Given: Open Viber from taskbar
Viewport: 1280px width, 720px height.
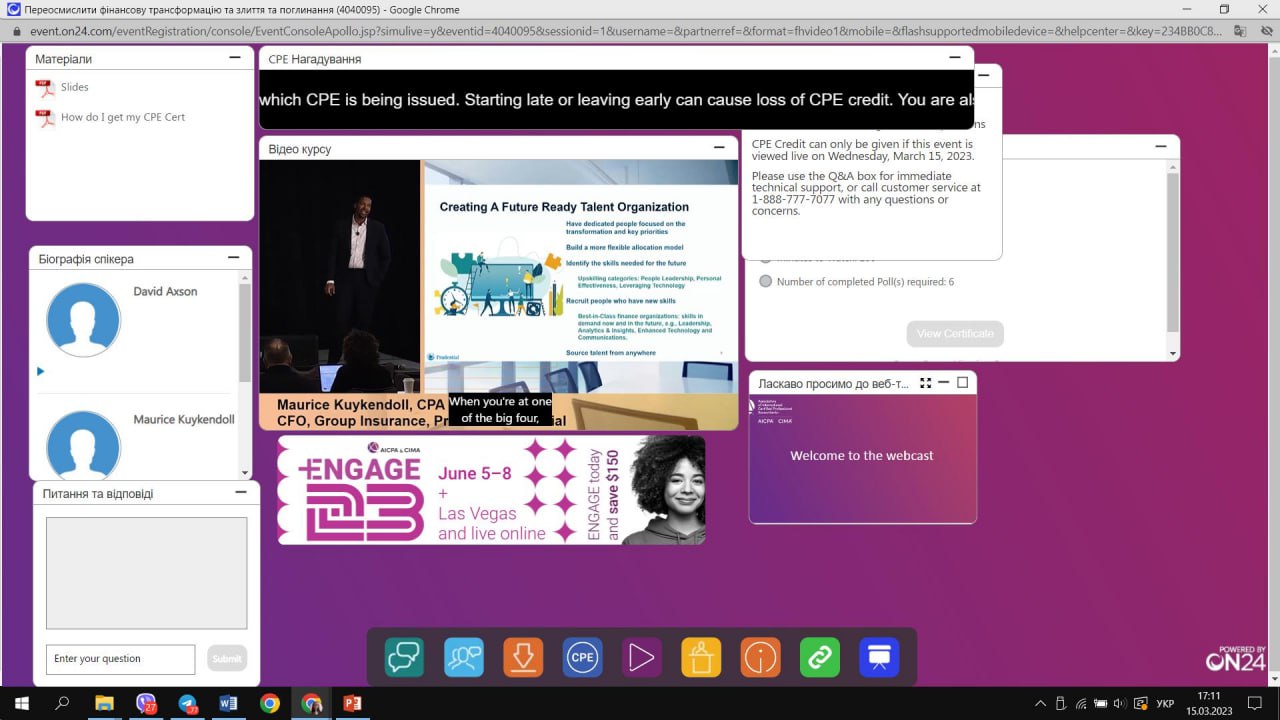Looking at the screenshot, I should pos(146,703).
